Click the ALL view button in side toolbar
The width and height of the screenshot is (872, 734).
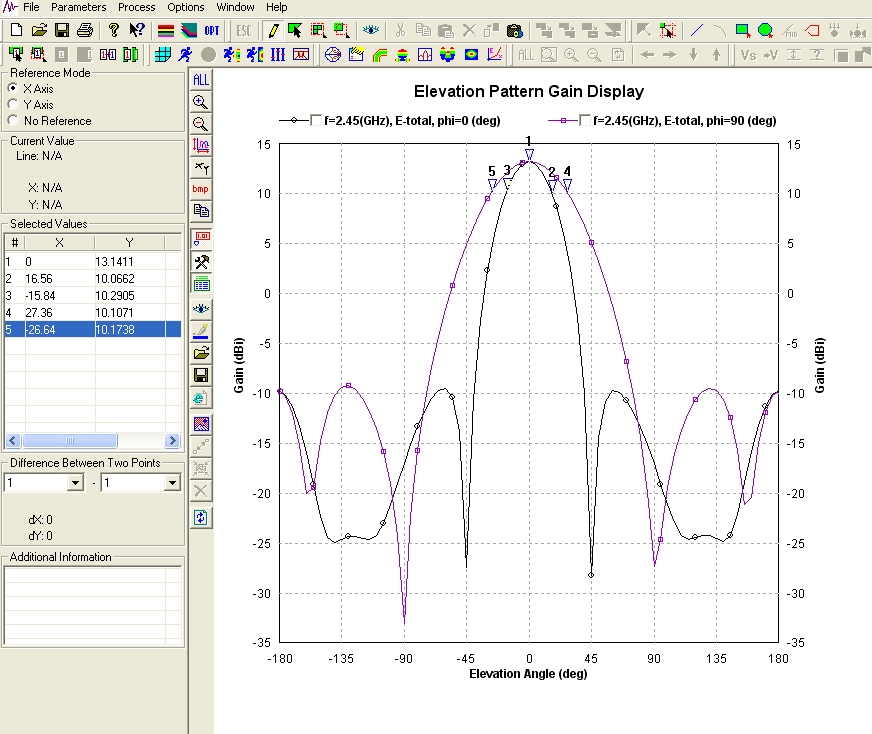(201, 79)
